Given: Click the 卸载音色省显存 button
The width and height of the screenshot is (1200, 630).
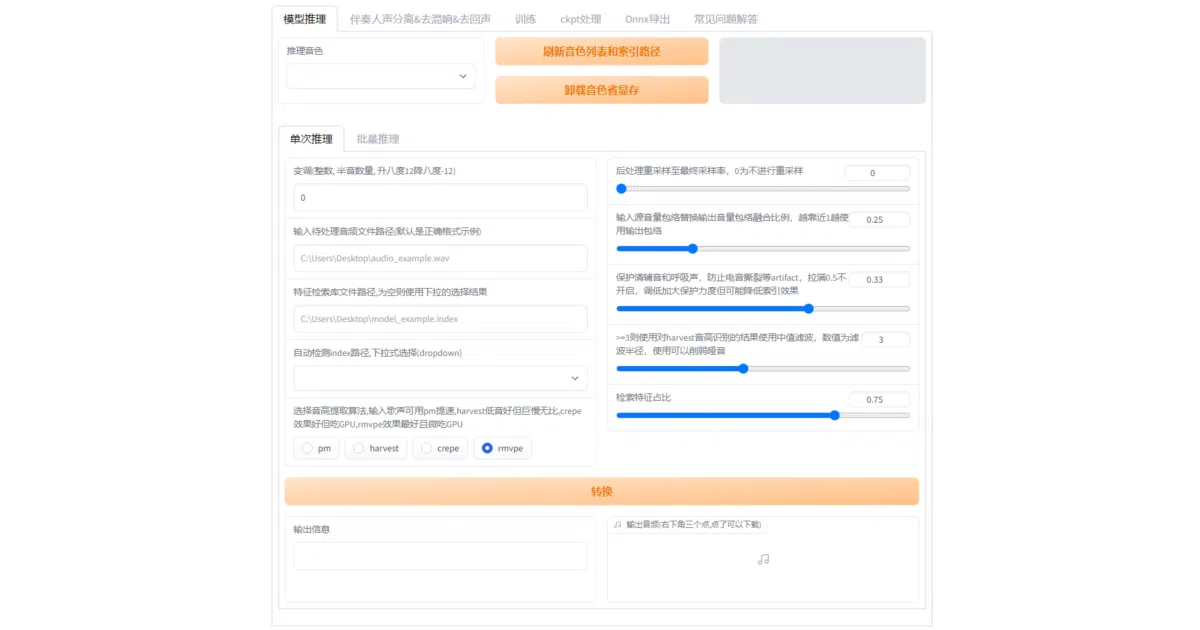Looking at the screenshot, I should 602,90.
